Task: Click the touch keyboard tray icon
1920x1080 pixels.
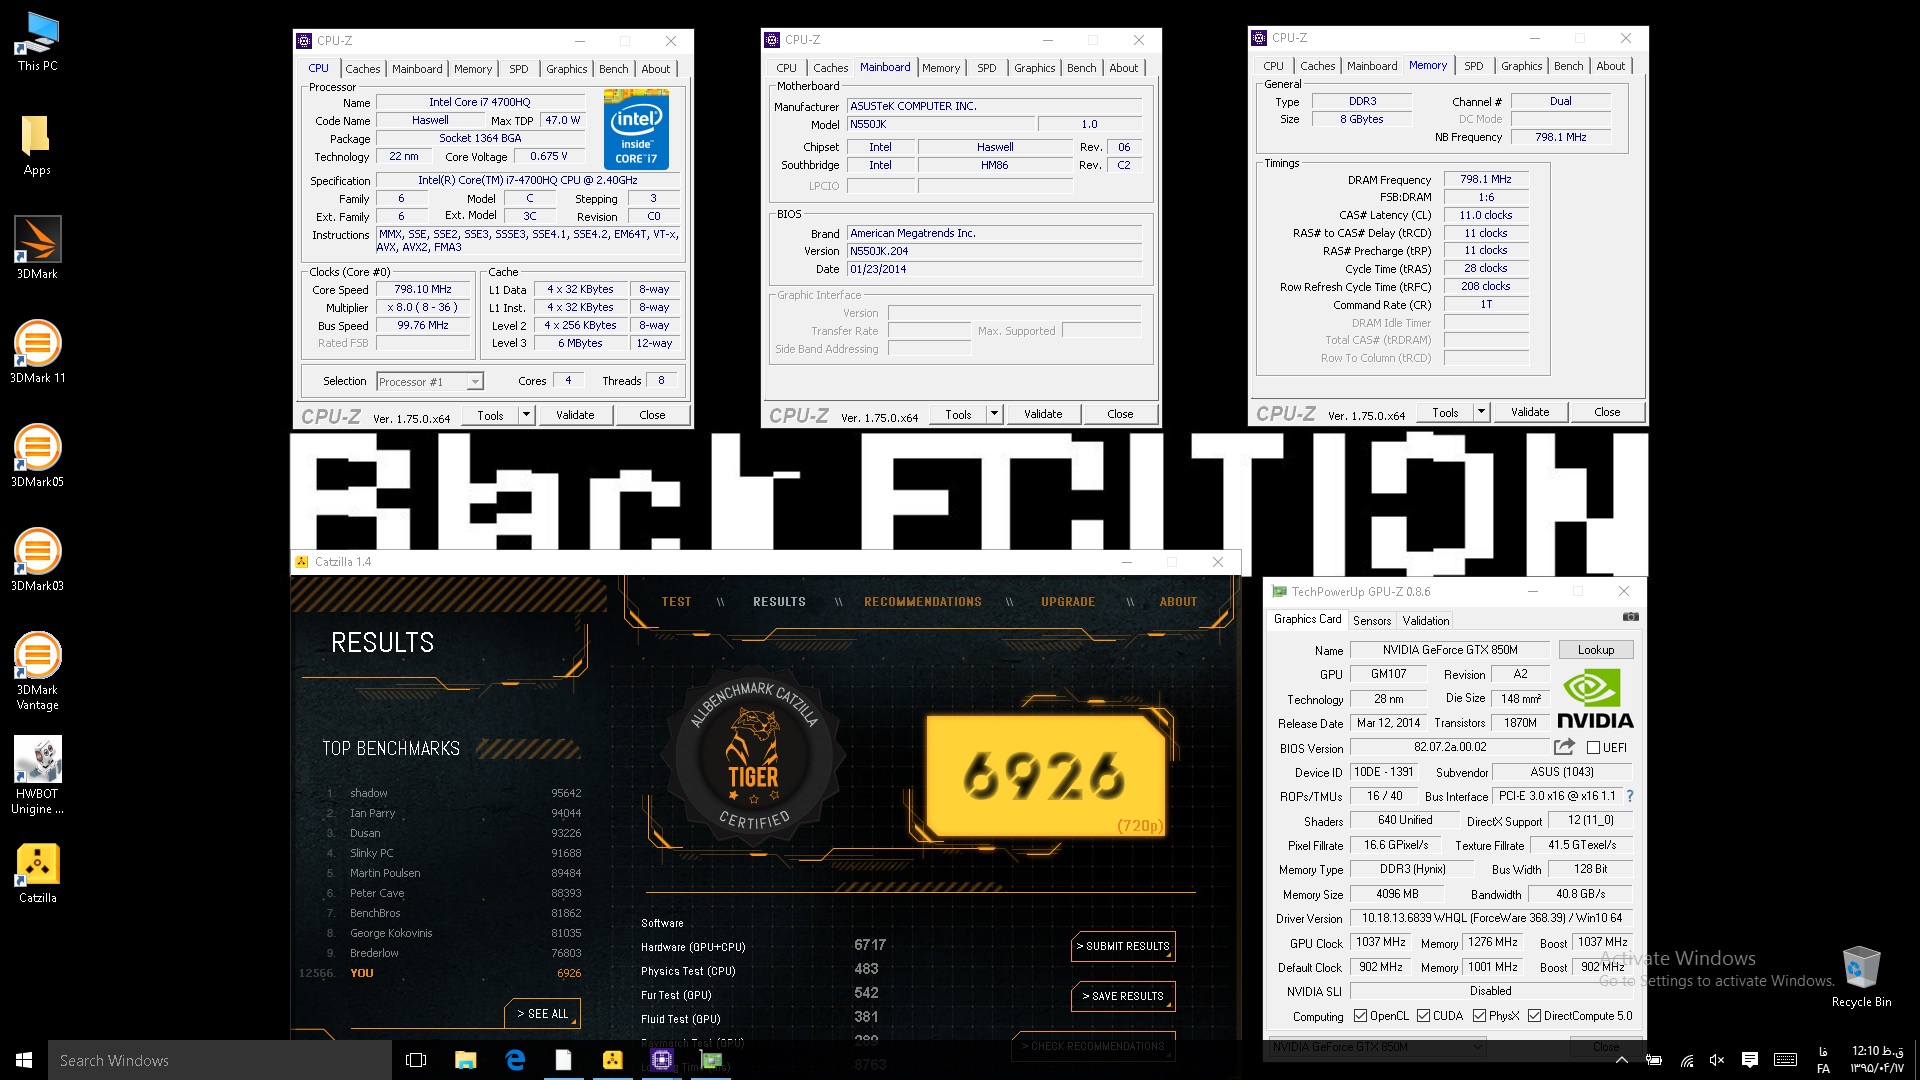Action: click(1785, 1060)
